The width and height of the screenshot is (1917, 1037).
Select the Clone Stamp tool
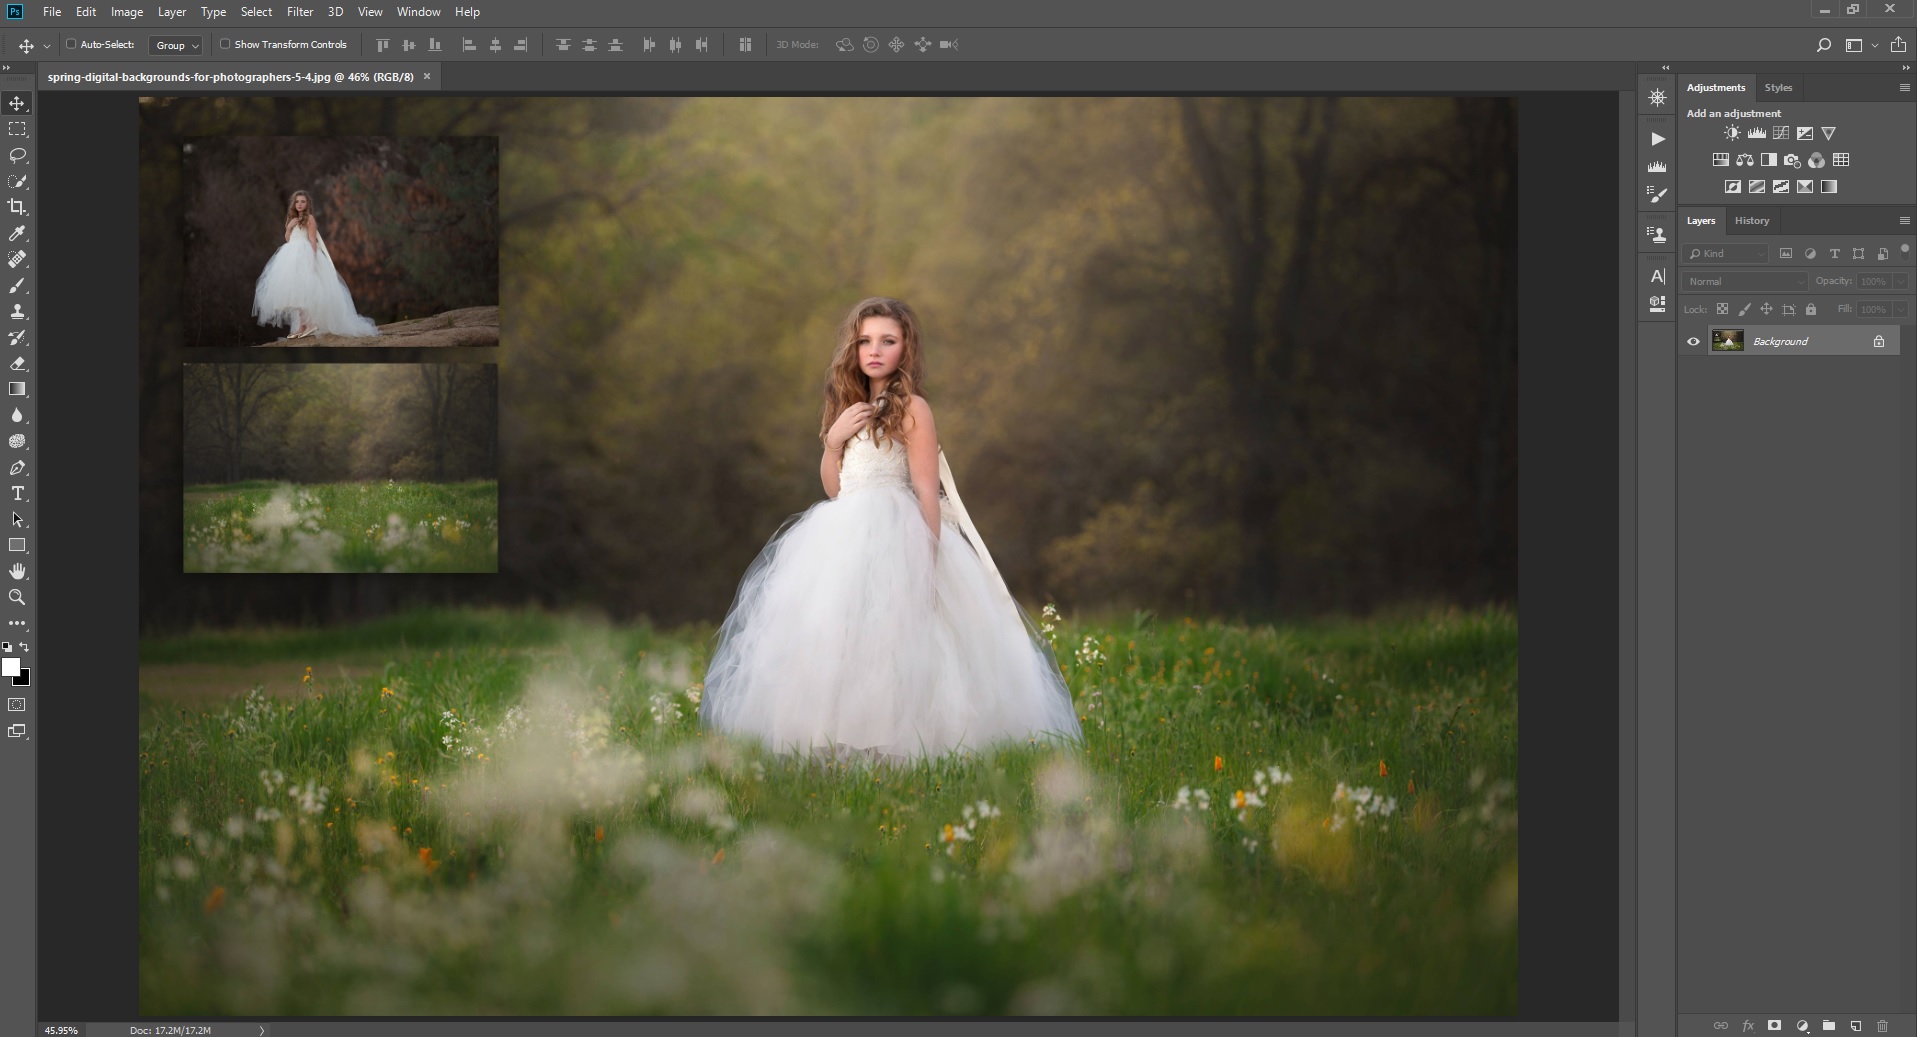(17, 311)
